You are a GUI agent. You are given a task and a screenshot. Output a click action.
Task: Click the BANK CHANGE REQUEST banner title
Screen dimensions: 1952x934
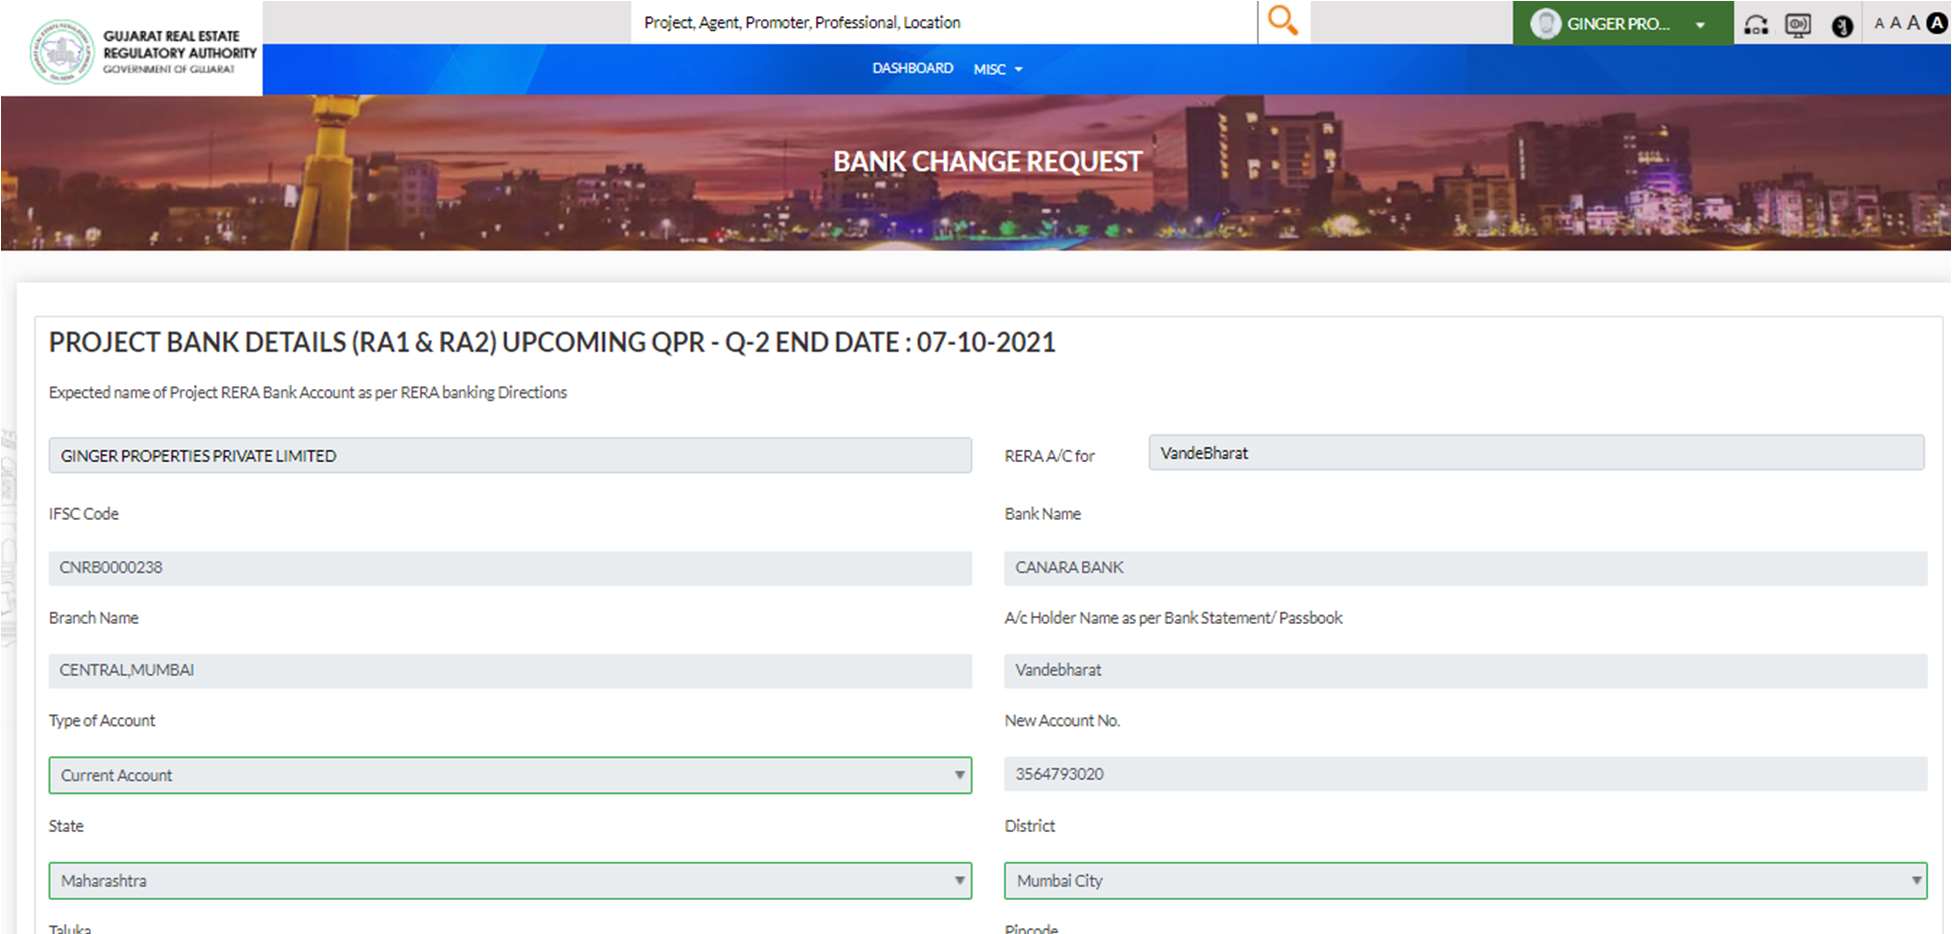click(x=987, y=161)
